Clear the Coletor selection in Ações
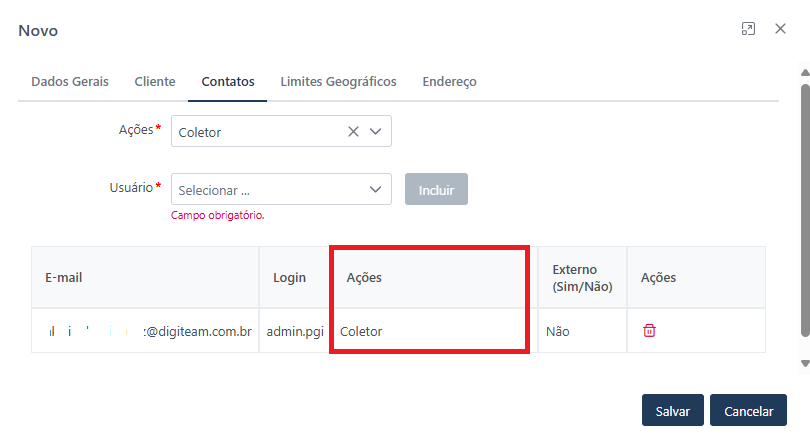This screenshot has height=444, width=810. 353,132
